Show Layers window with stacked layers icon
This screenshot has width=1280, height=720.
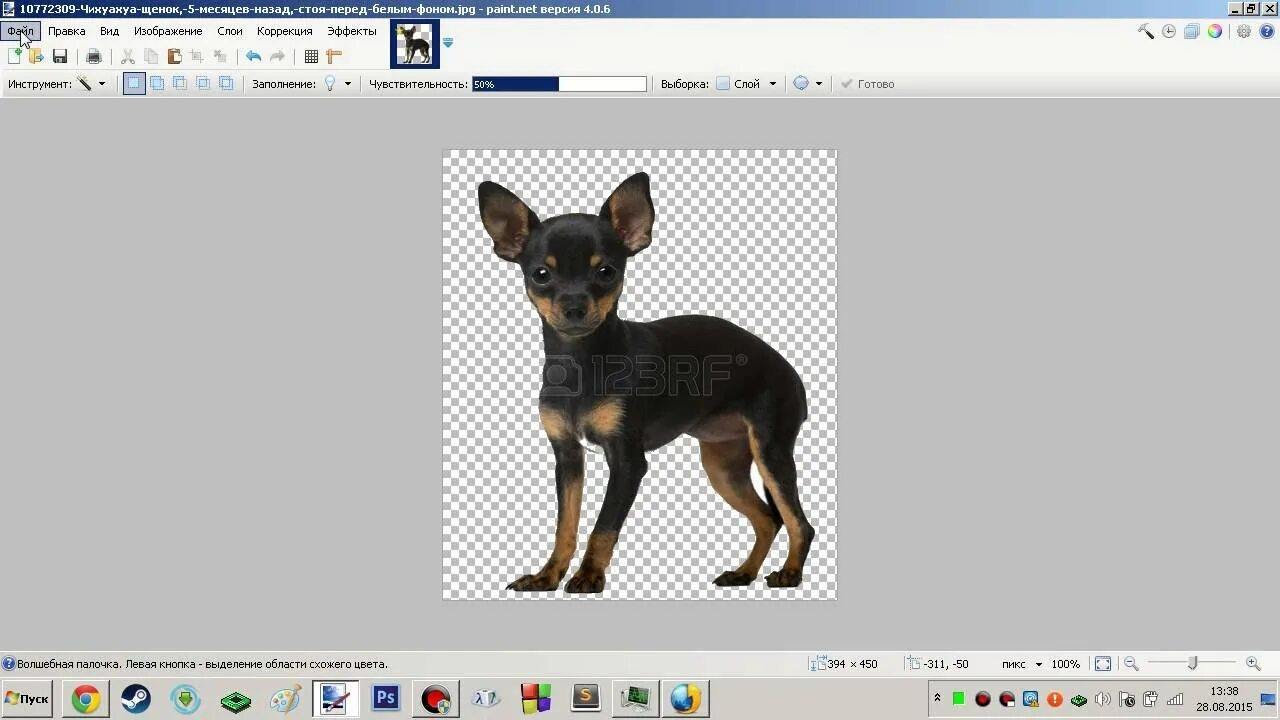click(x=1192, y=31)
